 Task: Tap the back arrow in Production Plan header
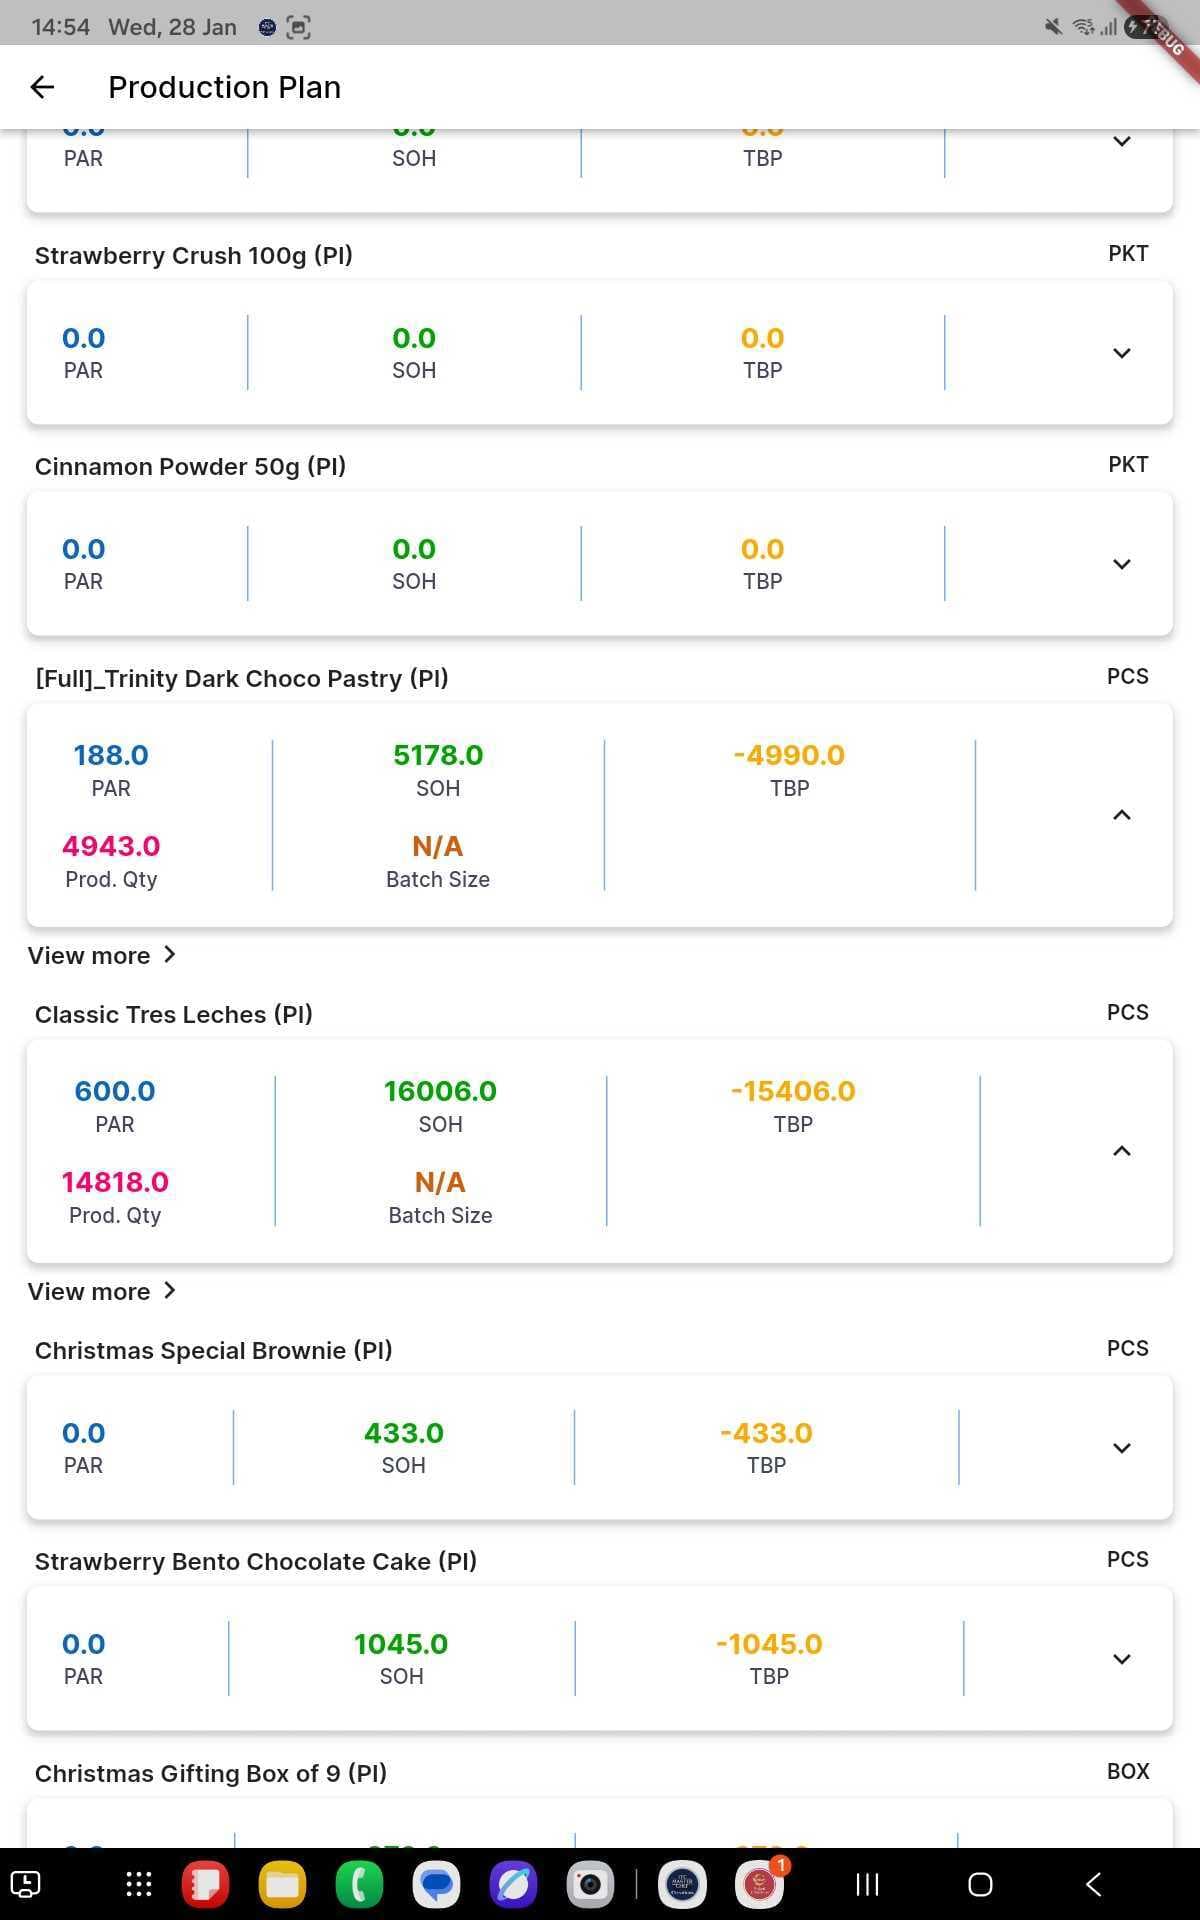pos(42,88)
